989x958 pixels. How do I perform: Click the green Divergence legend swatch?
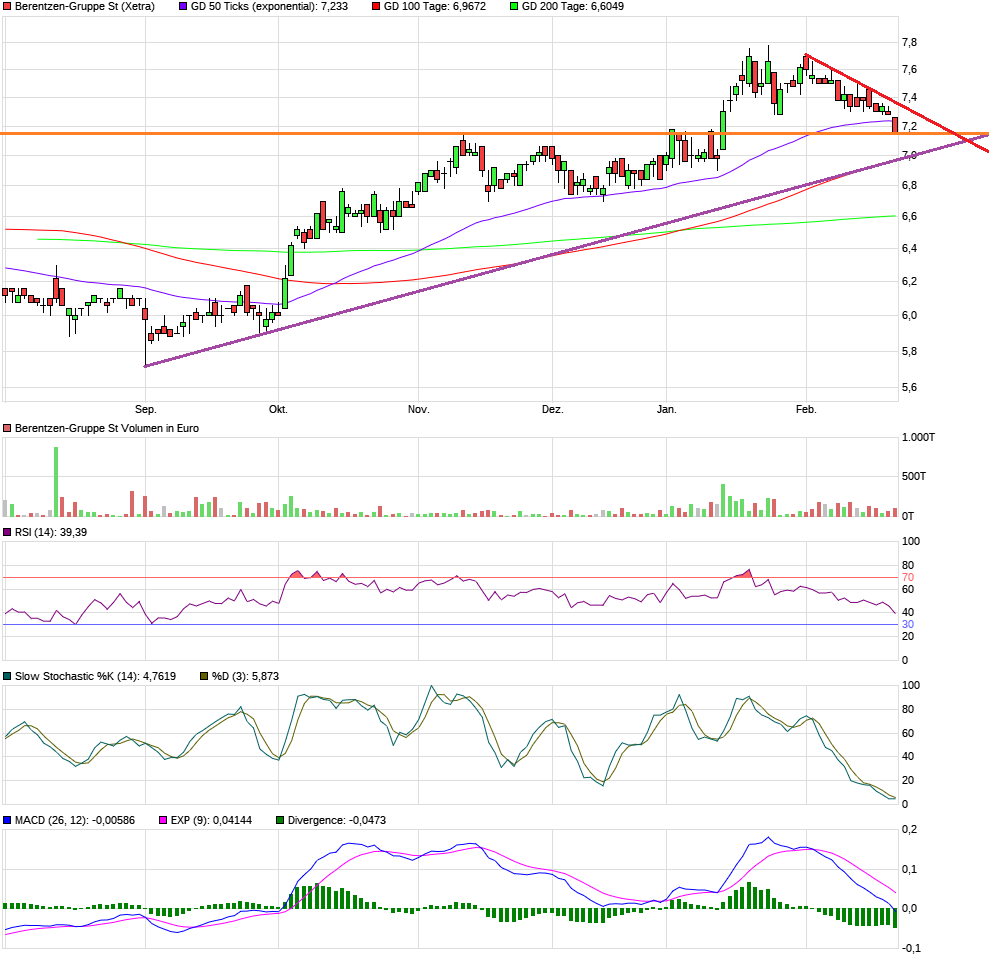coord(280,820)
